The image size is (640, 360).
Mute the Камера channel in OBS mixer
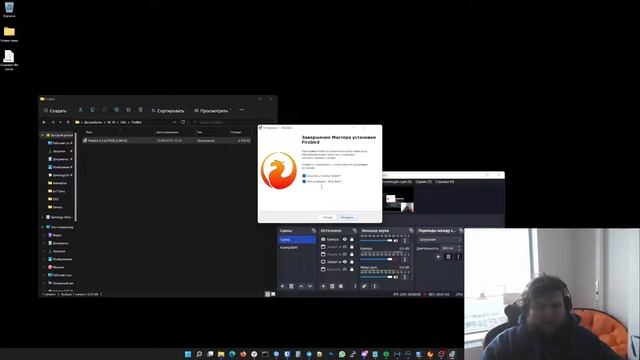(396, 259)
